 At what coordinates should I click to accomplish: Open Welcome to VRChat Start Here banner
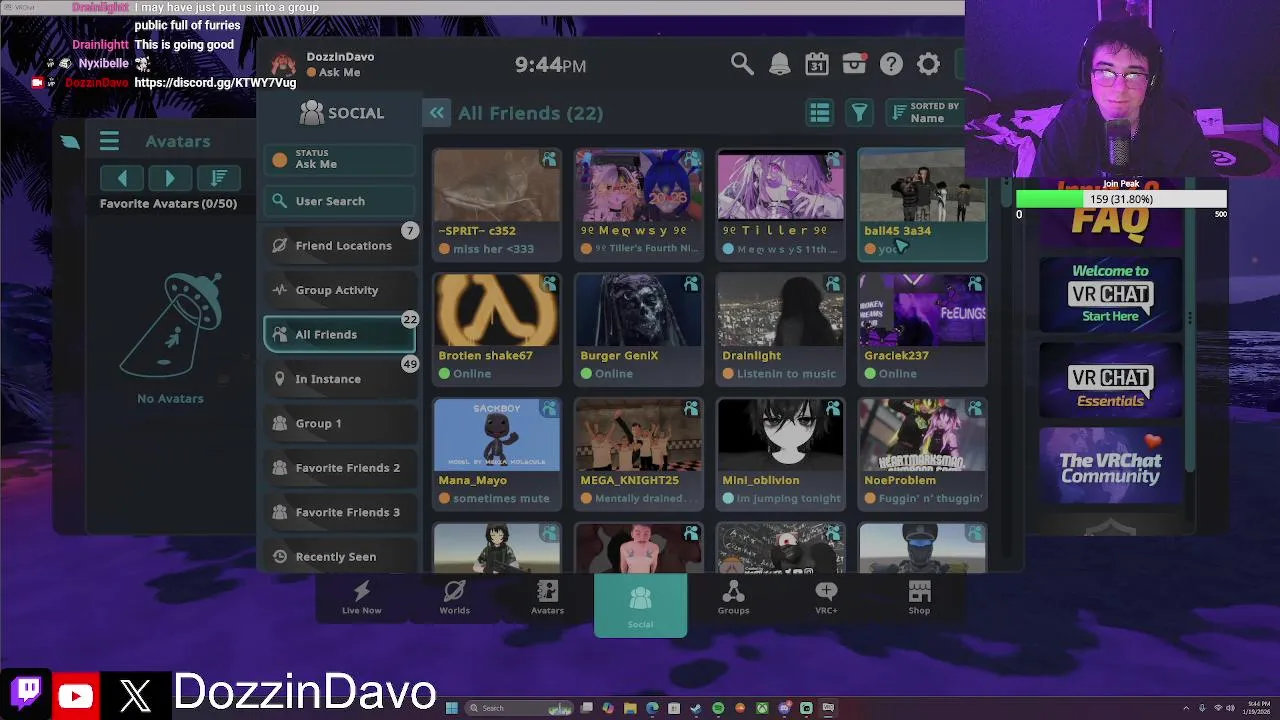(1110, 293)
